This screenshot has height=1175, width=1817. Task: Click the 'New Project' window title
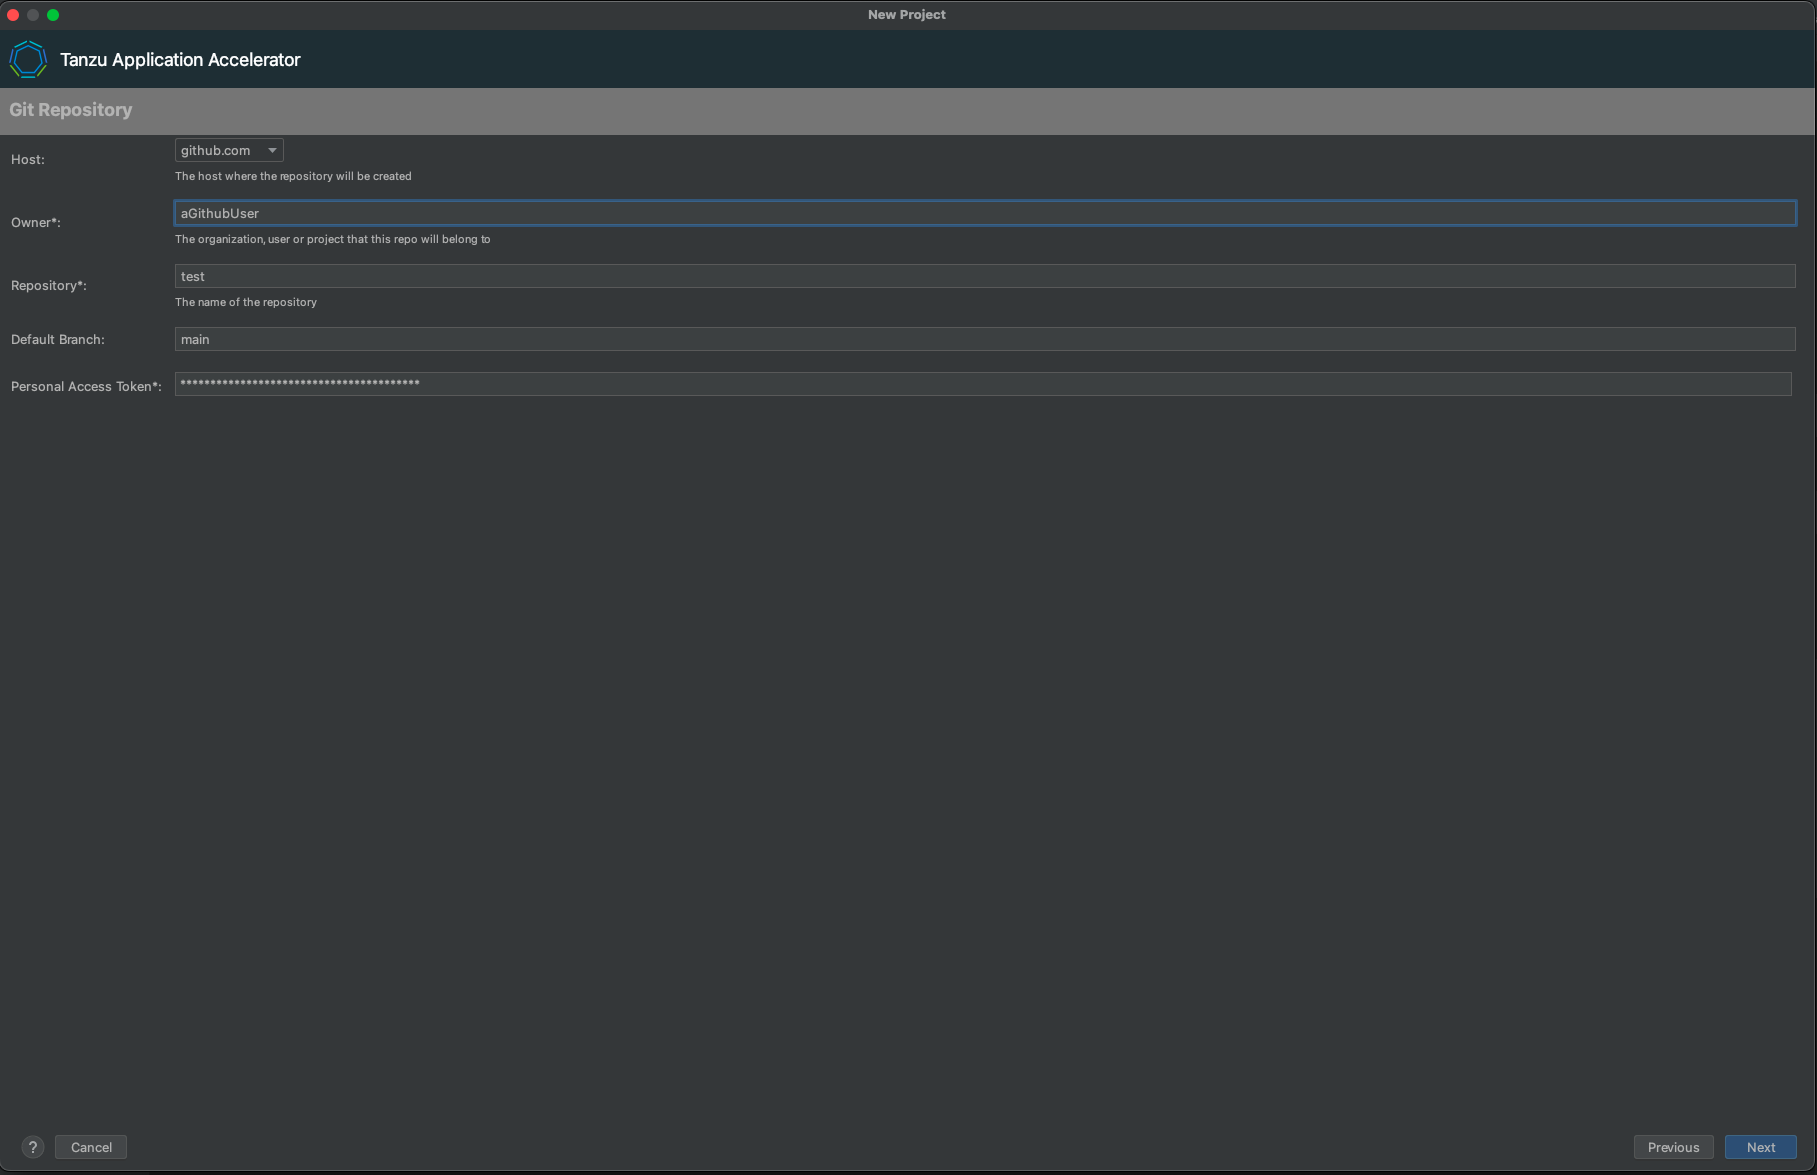pyautogui.click(x=907, y=15)
